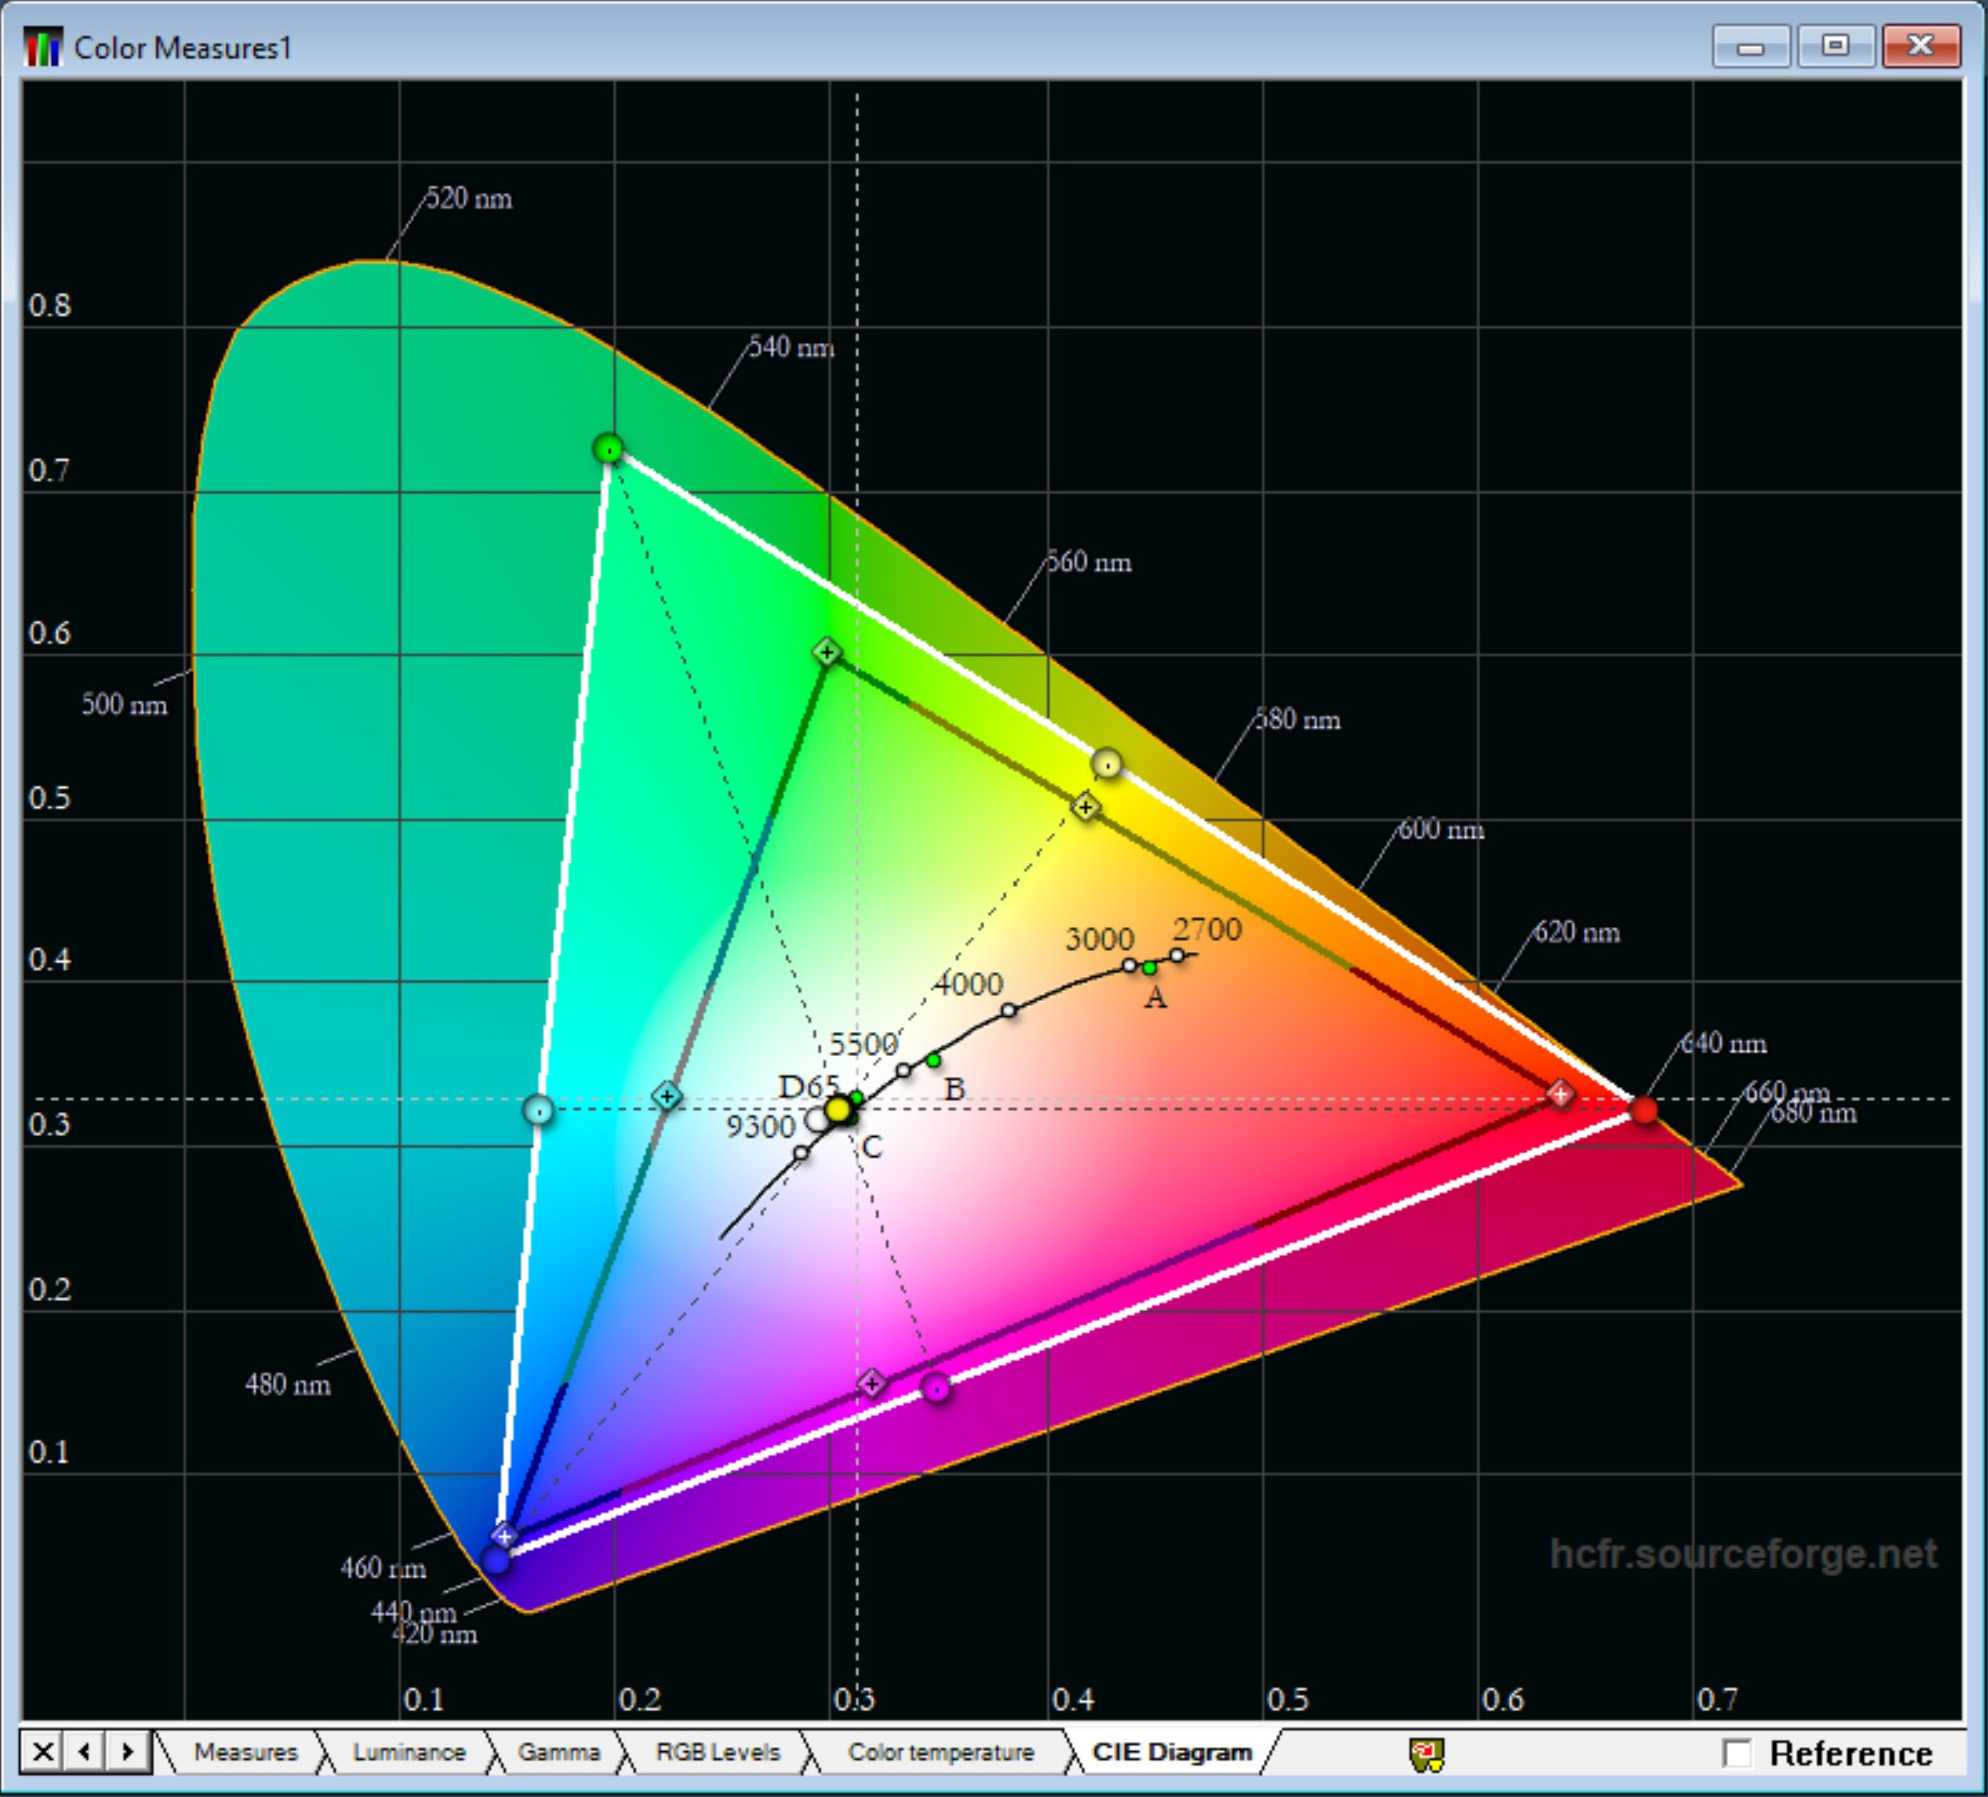Click the reference yellow secondary diamond marker
This screenshot has width=1988, height=1797.
pos(1086,806)
